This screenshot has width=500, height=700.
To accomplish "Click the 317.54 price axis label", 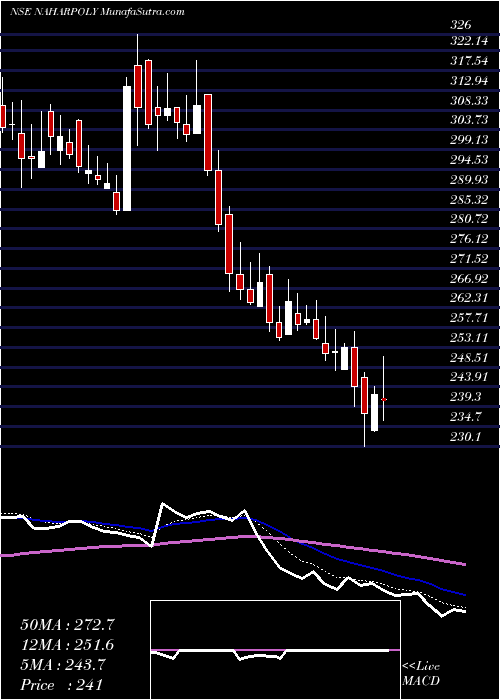I will [x=469, y=62].
